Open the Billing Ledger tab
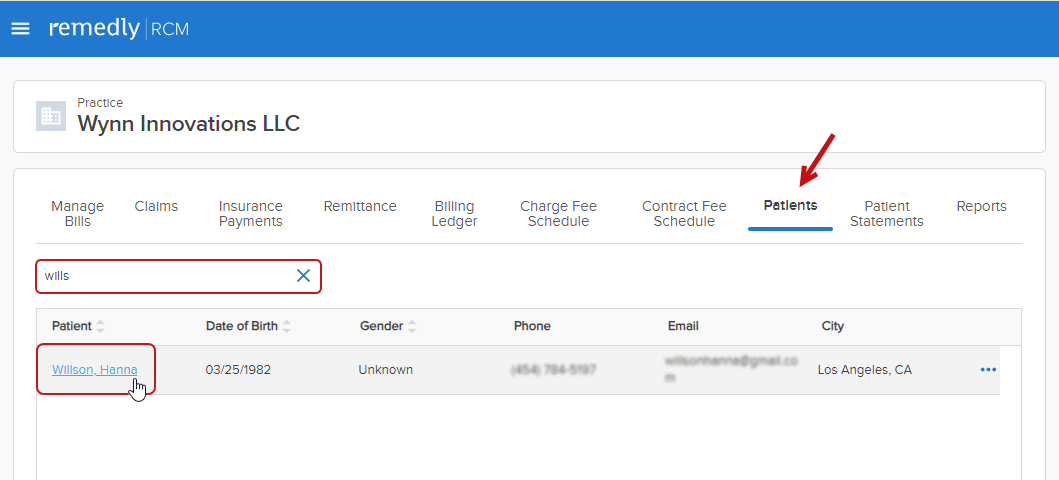Screen dimensions: 1059x480 (x=454, y=214)
